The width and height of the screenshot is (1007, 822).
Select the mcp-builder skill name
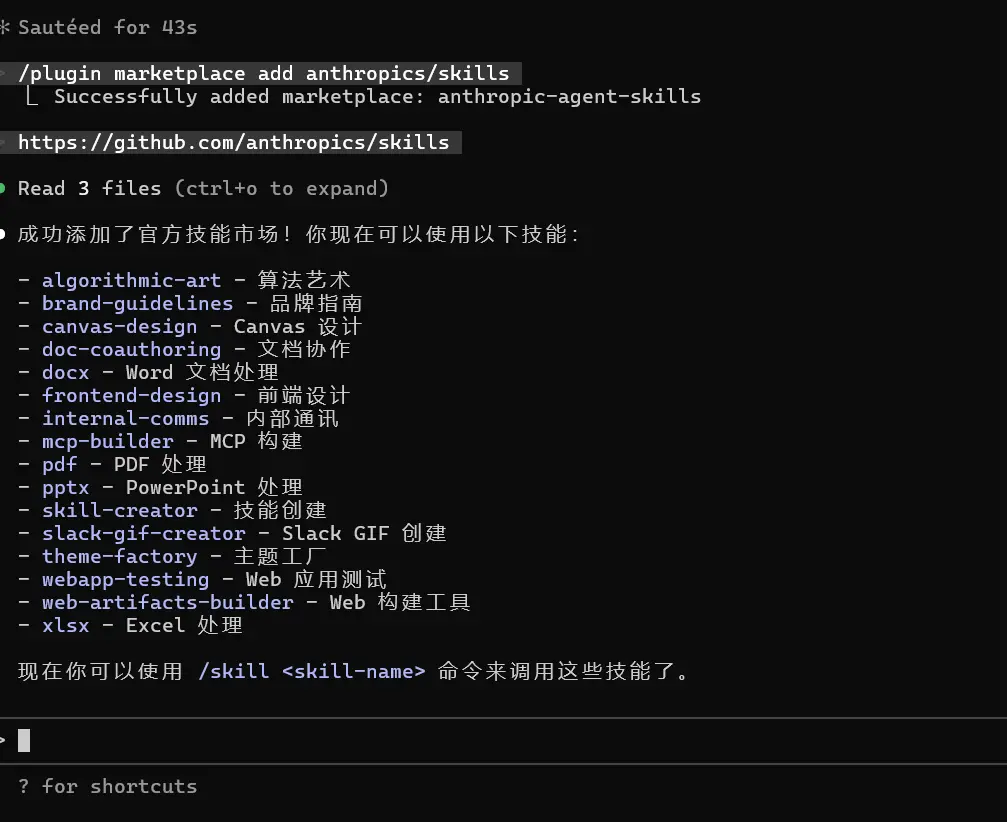[x=107, y=441]
